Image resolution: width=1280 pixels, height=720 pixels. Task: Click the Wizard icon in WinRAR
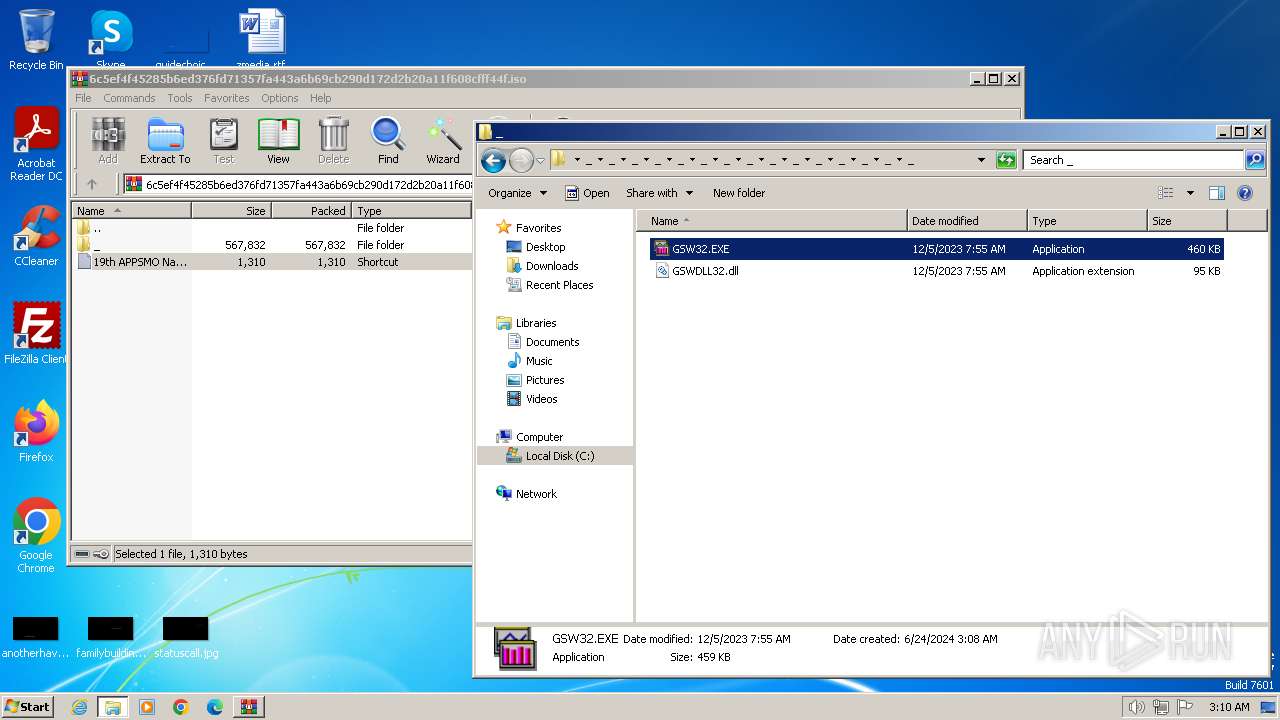(x=443, y=140)
